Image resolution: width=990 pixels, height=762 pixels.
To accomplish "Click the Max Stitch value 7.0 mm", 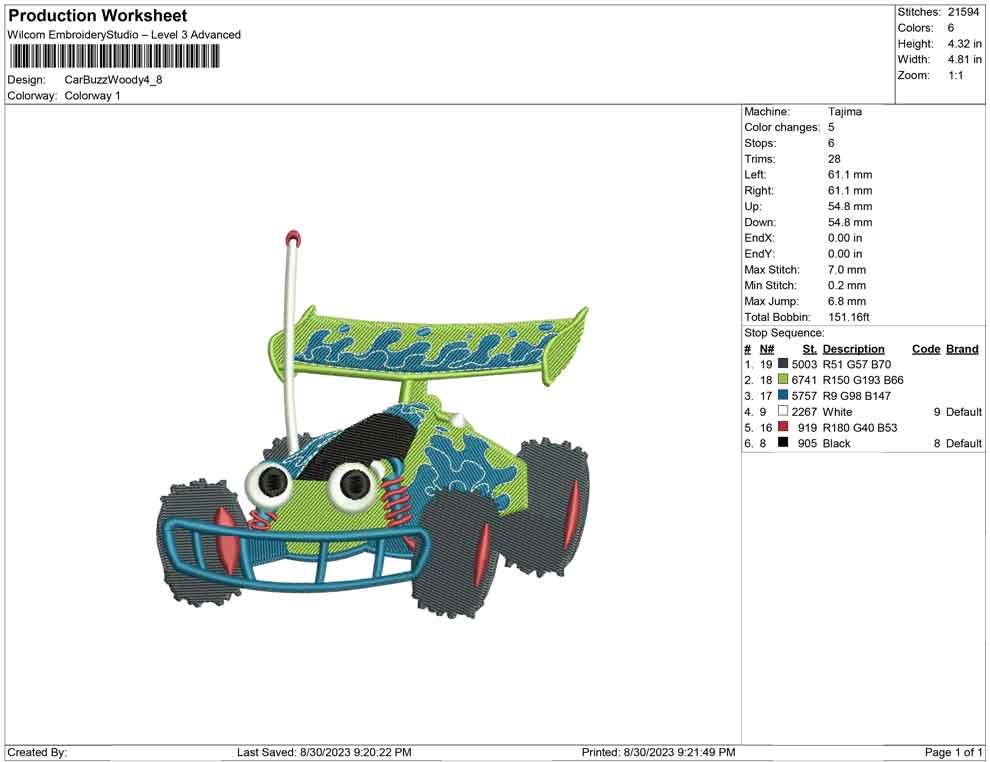I will coord(847,270).
